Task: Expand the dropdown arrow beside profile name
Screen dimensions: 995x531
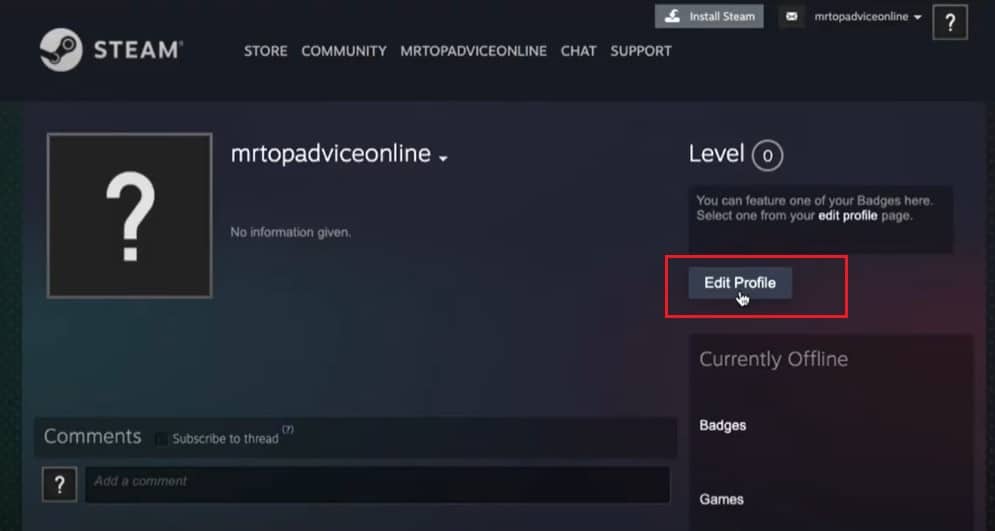Action: [x=443, y=158]
